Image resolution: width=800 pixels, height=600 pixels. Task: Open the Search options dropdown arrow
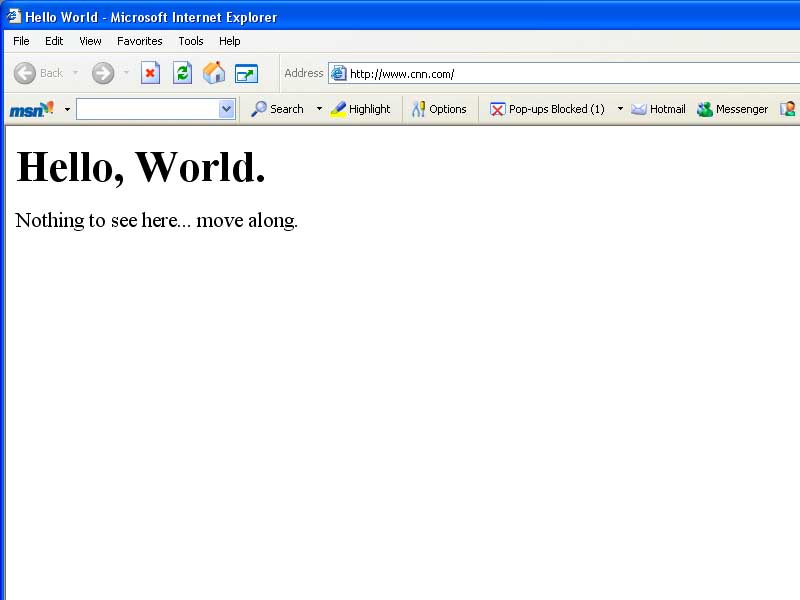[319, 109]
